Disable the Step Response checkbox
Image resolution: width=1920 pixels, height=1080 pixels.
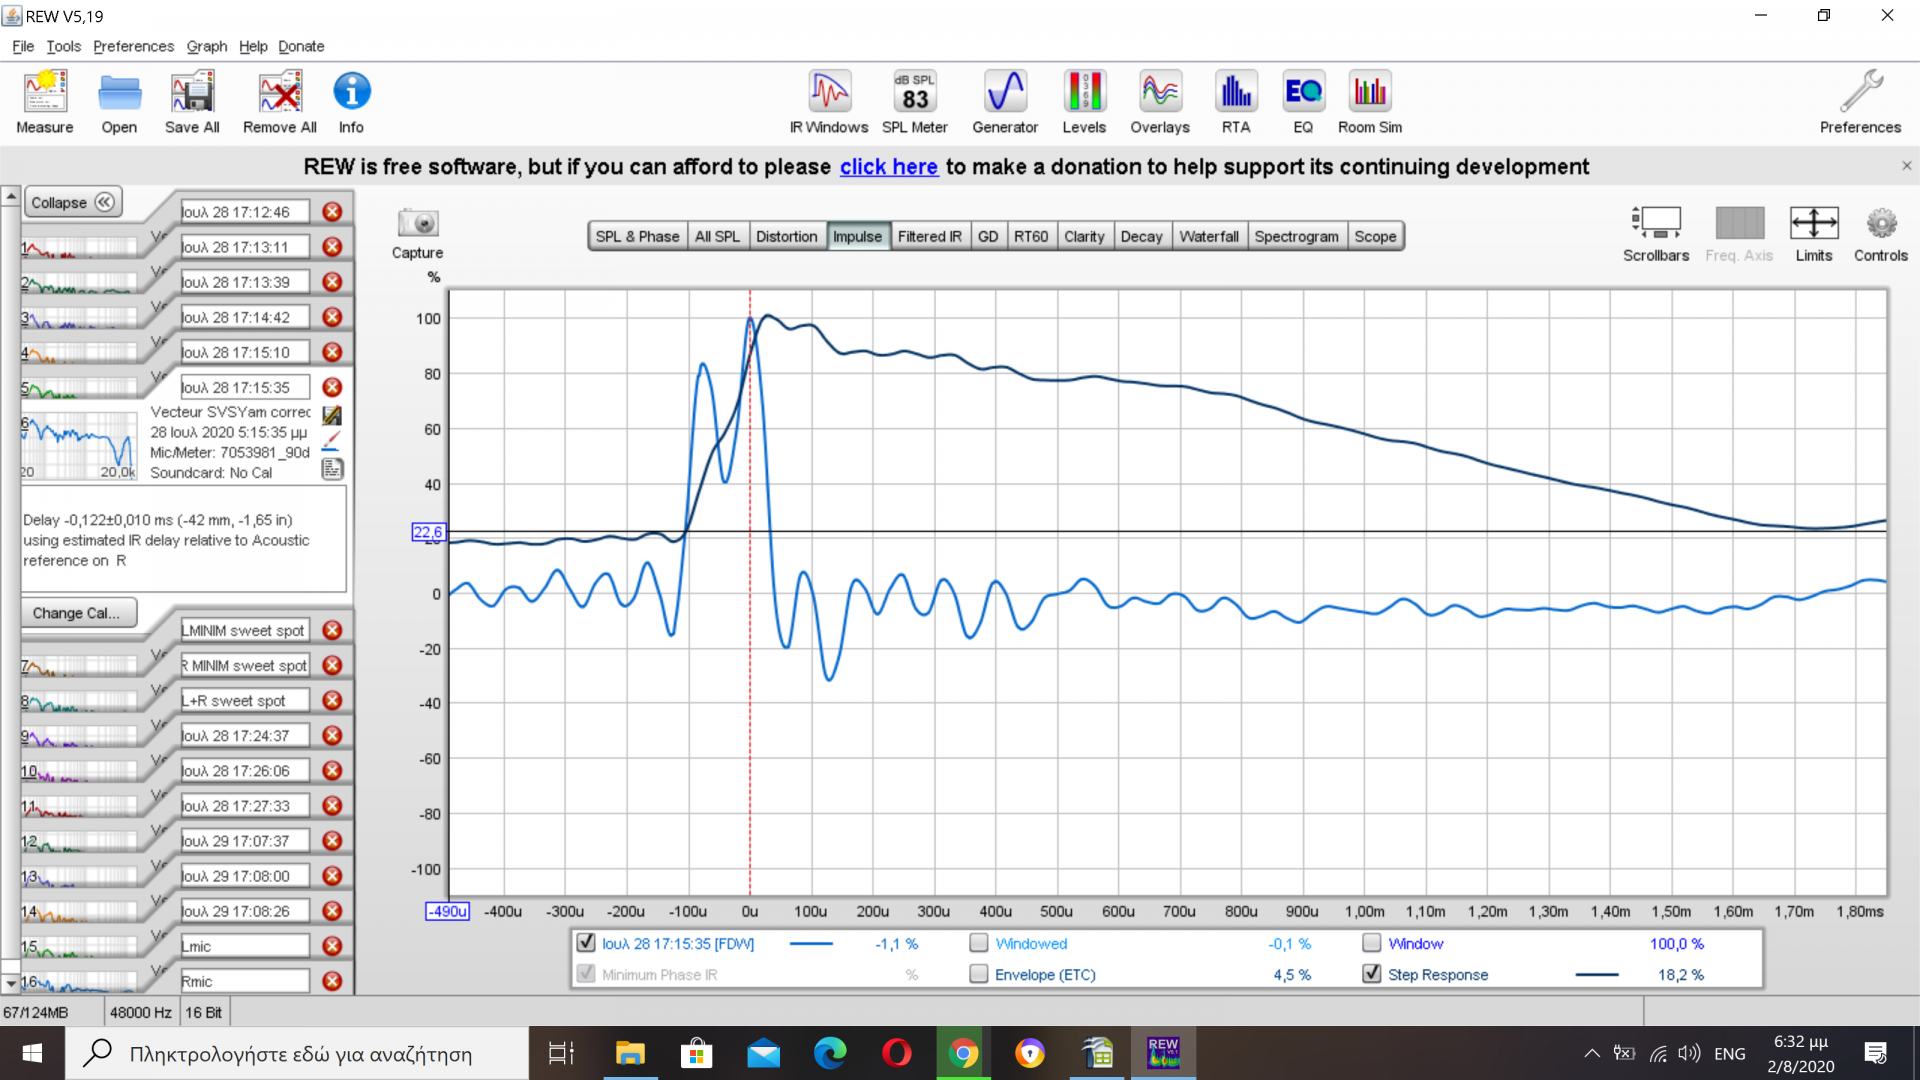(x=1372, y=973)
